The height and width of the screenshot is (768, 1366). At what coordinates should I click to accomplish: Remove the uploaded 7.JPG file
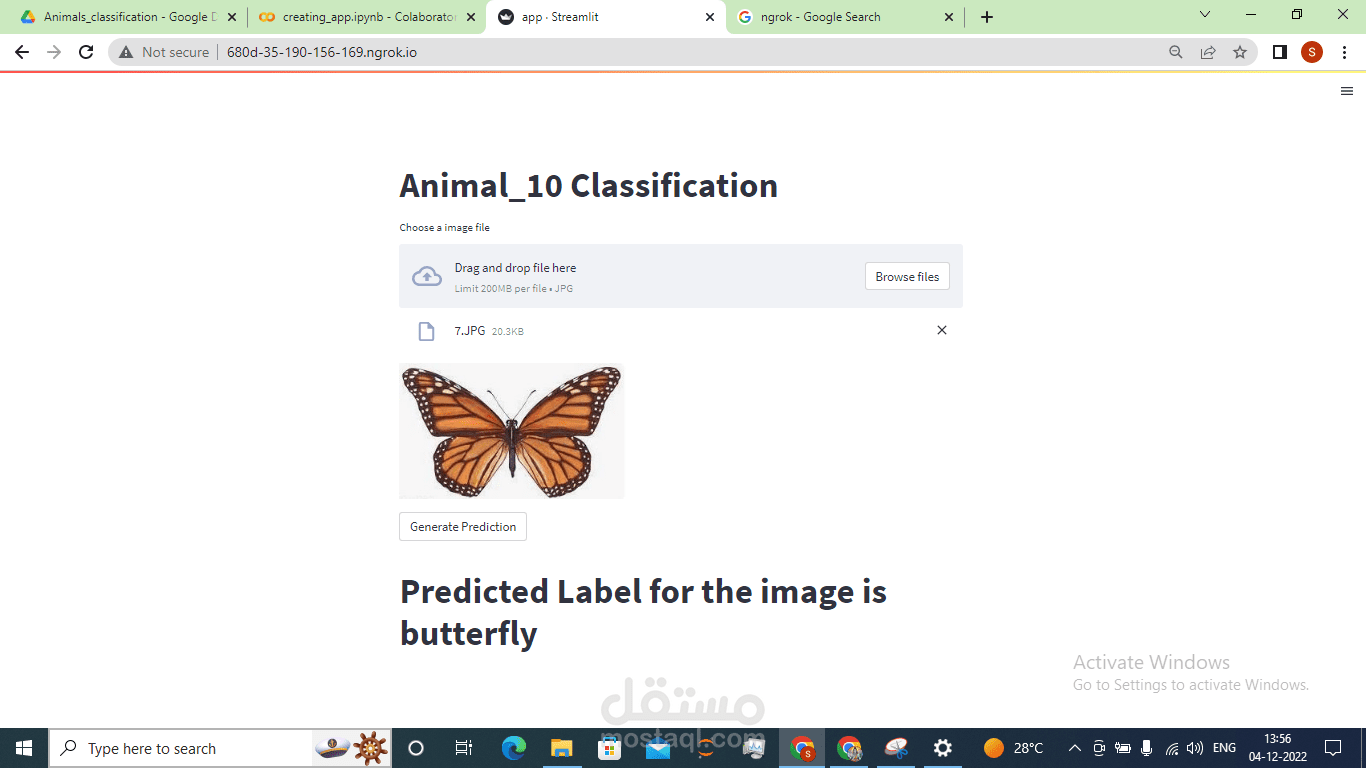(x=941, y=330)
